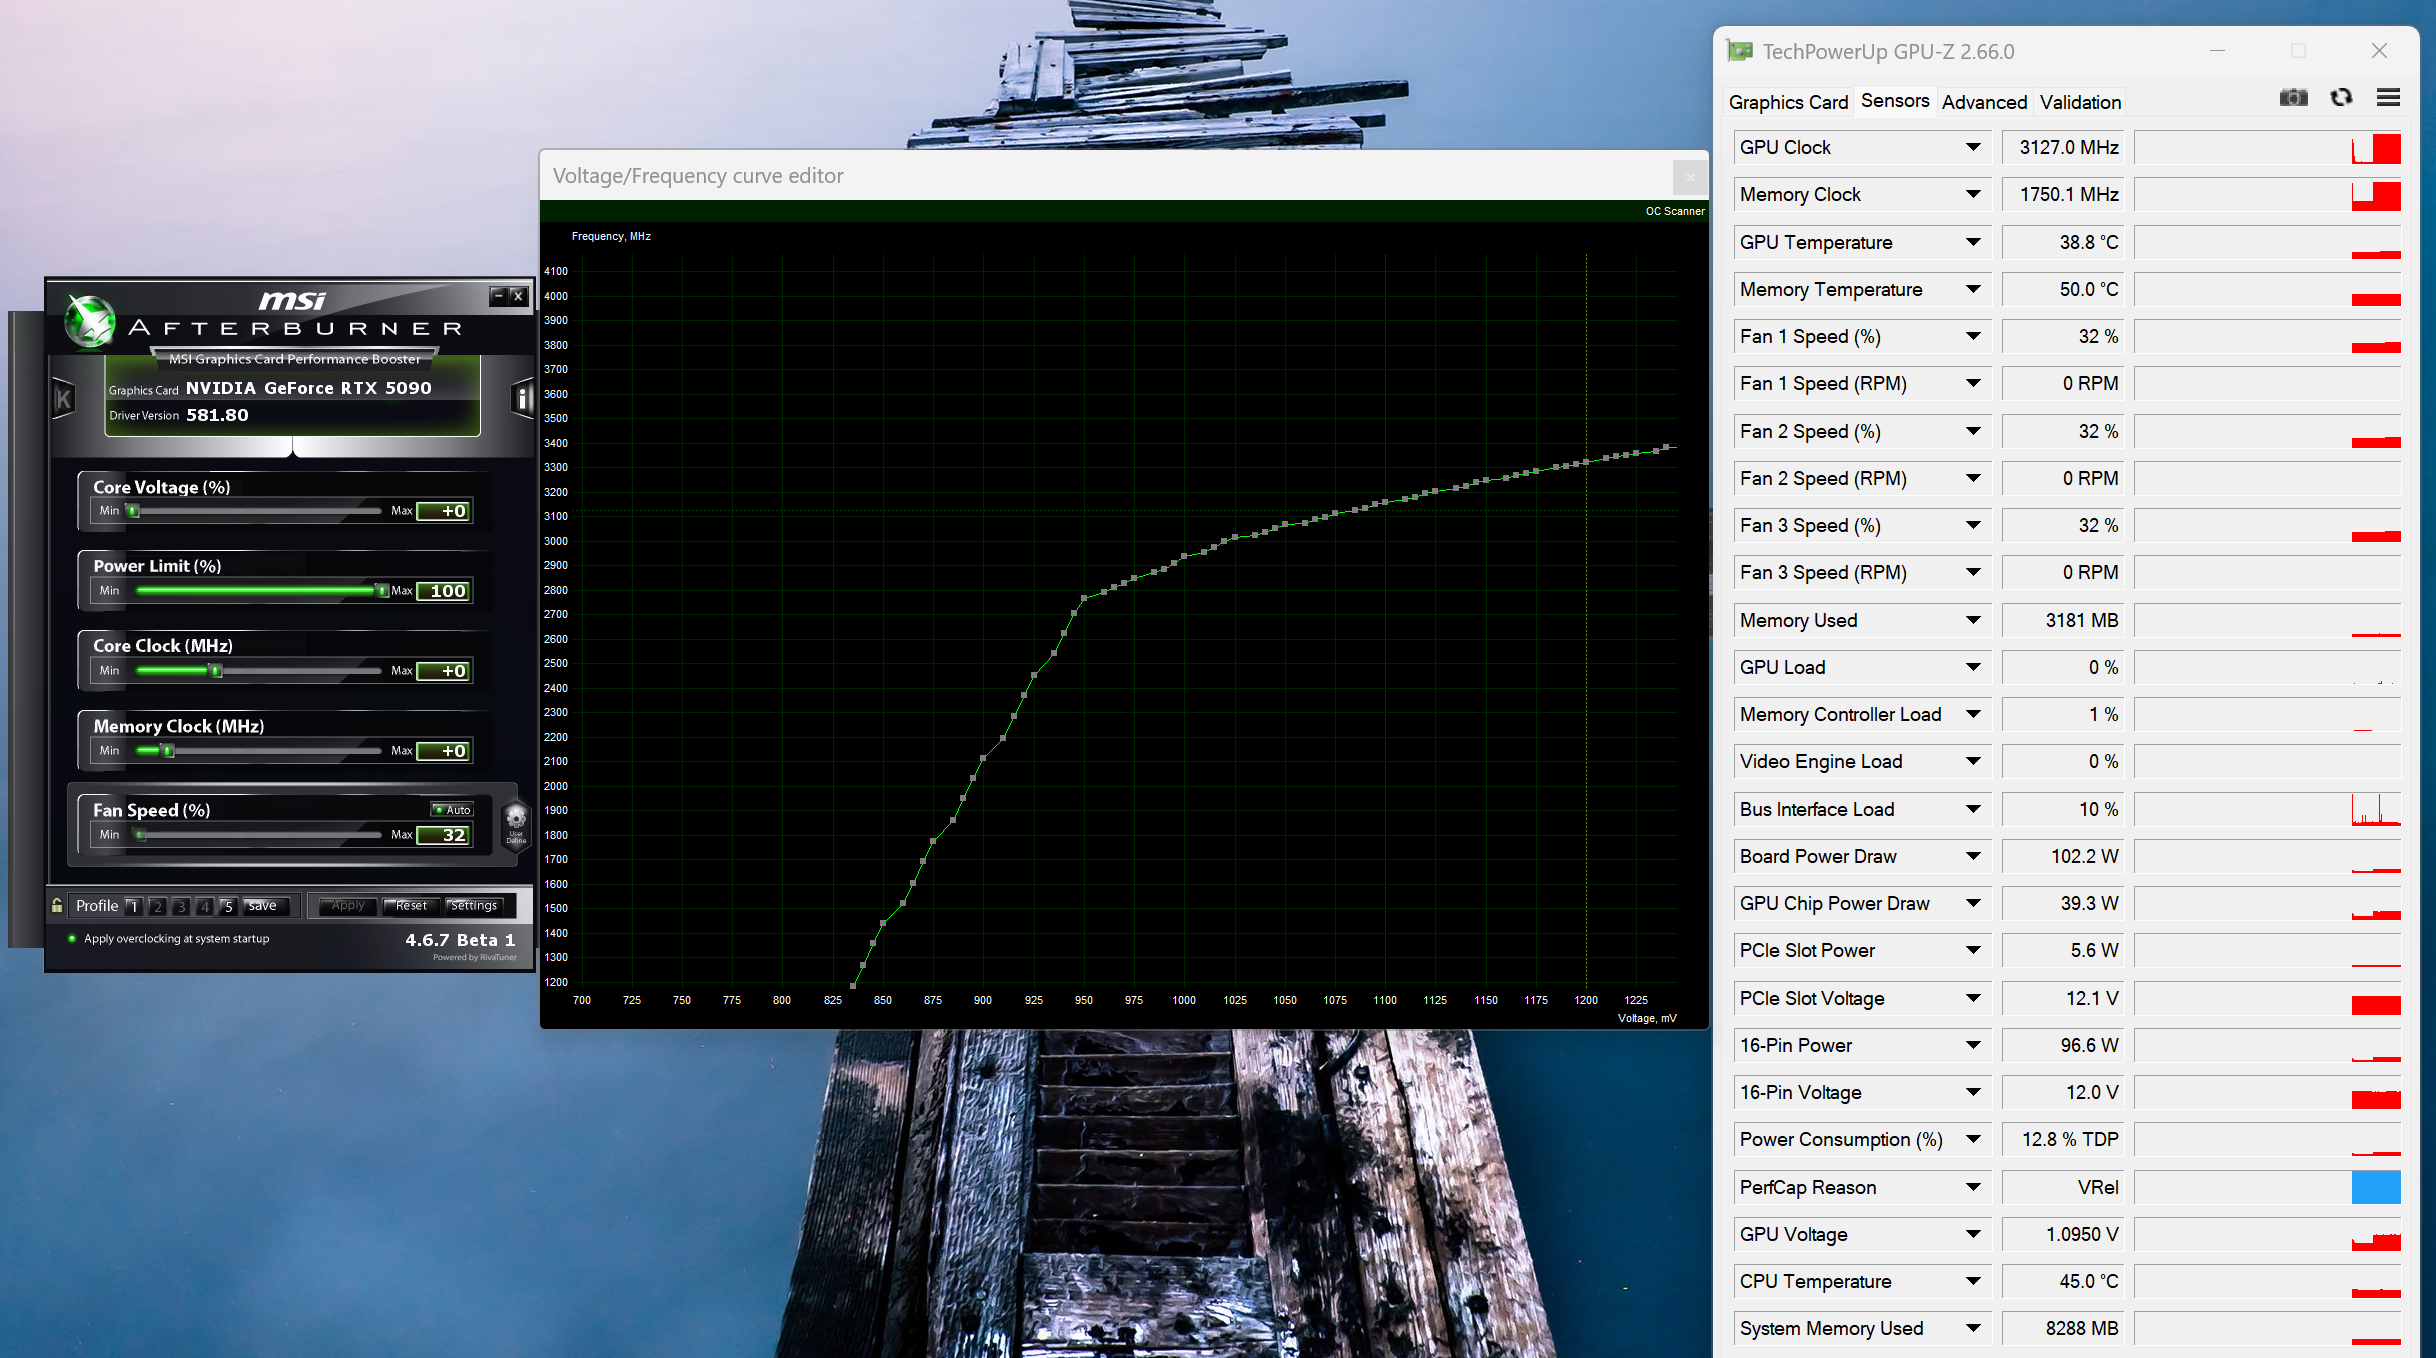Switch to the Graphics Card tab
The height and width of the screenshot is (1358, 2436).
1787,102
